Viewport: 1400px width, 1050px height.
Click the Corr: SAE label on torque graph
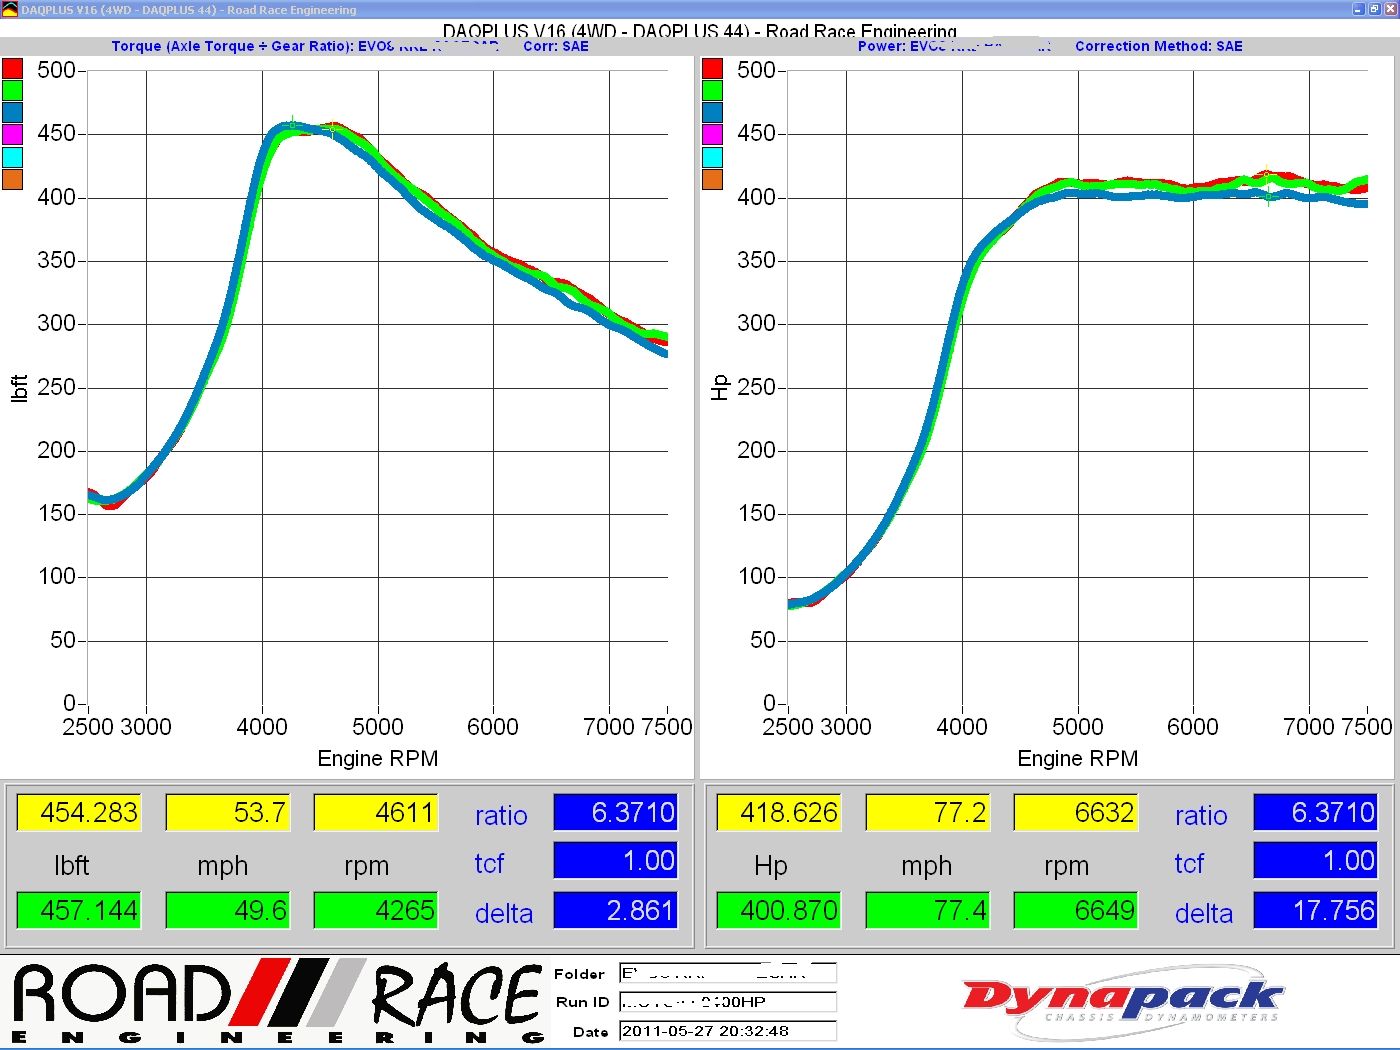tap(556, 46)
